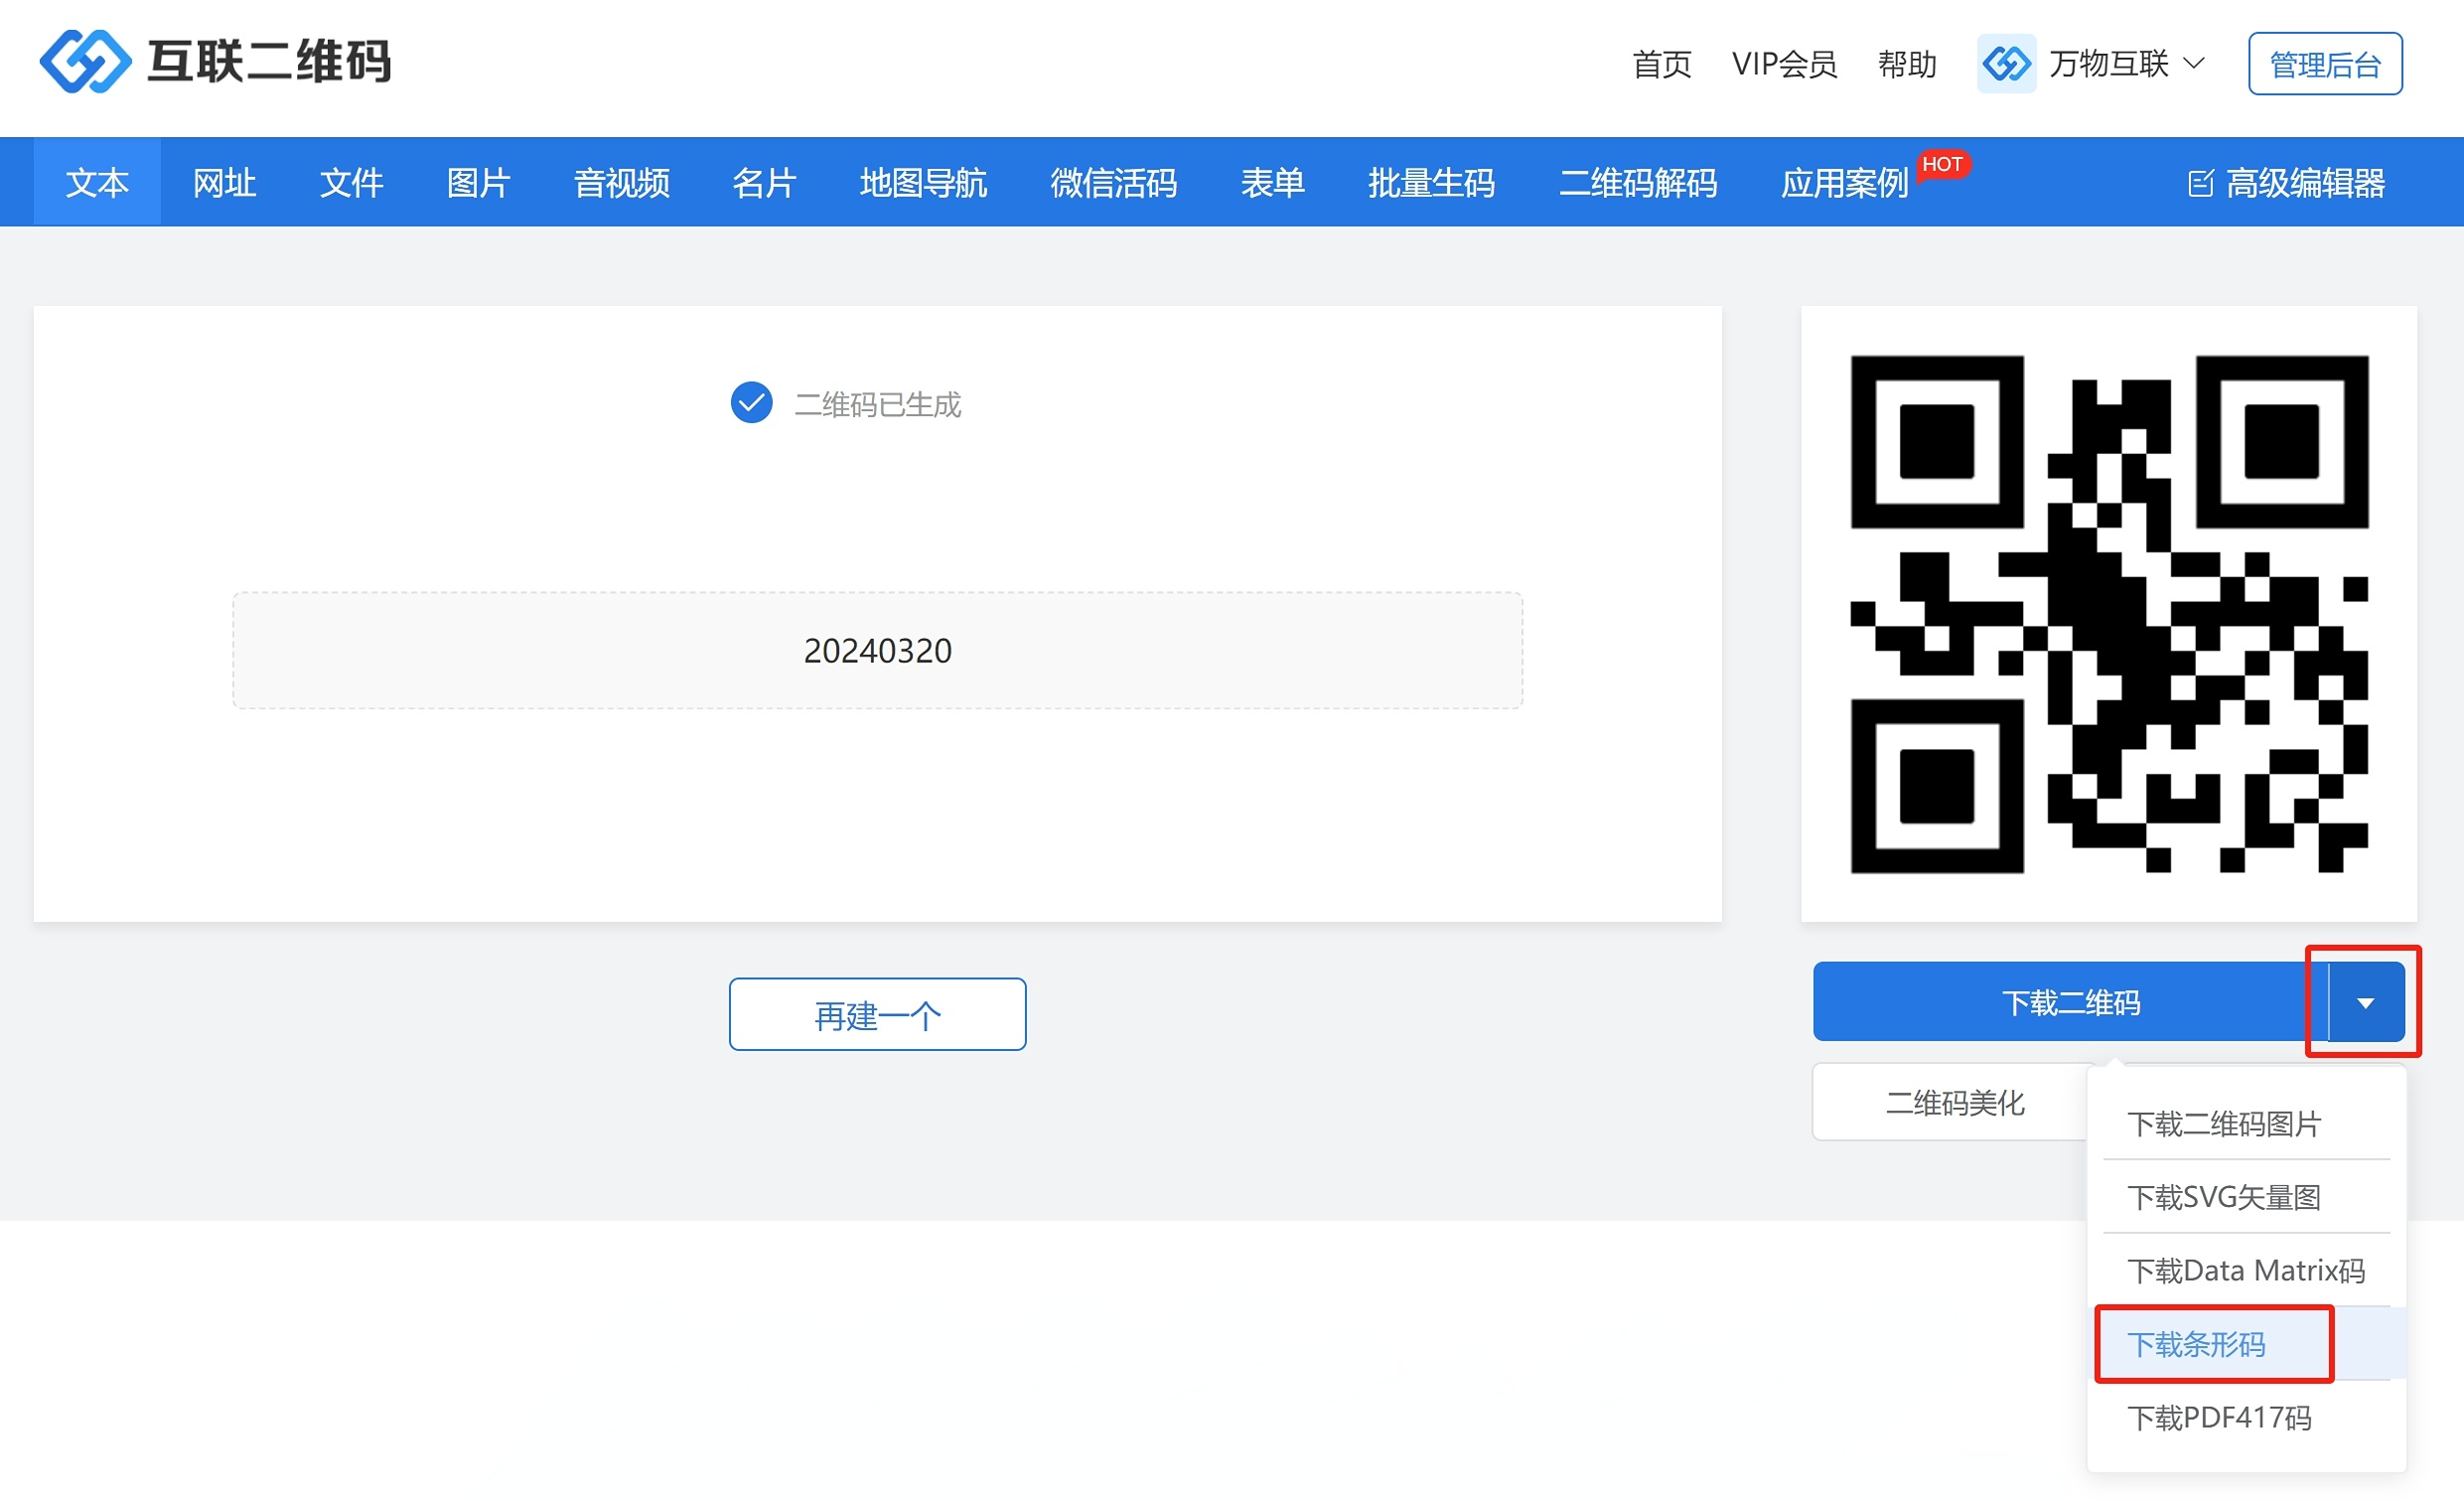Click the 互联二维码 logo icon
The height and width of the screenshot is (1501, 2464).
click(85, 61)
